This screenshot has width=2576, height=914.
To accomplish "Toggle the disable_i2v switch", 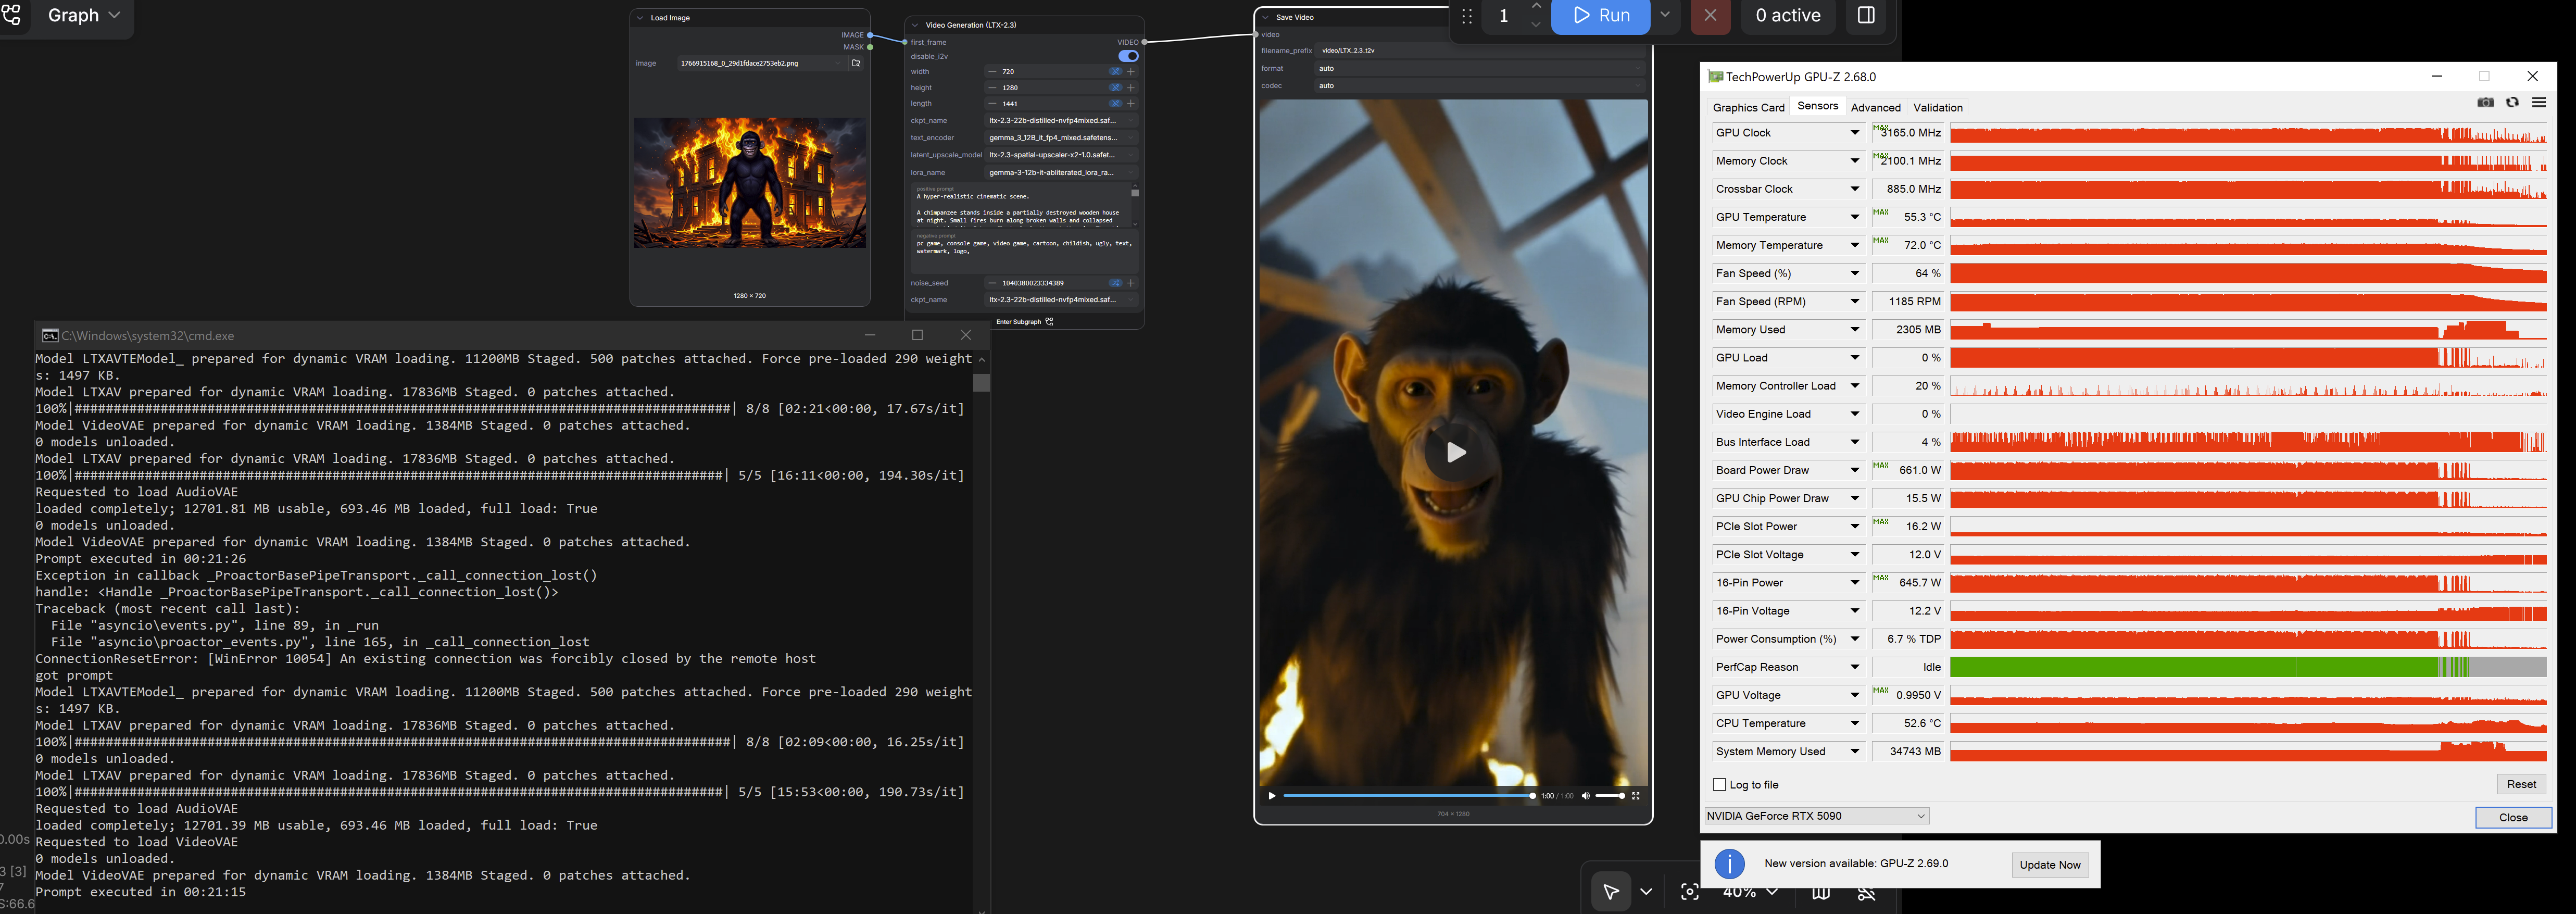I will [1128, 56].
